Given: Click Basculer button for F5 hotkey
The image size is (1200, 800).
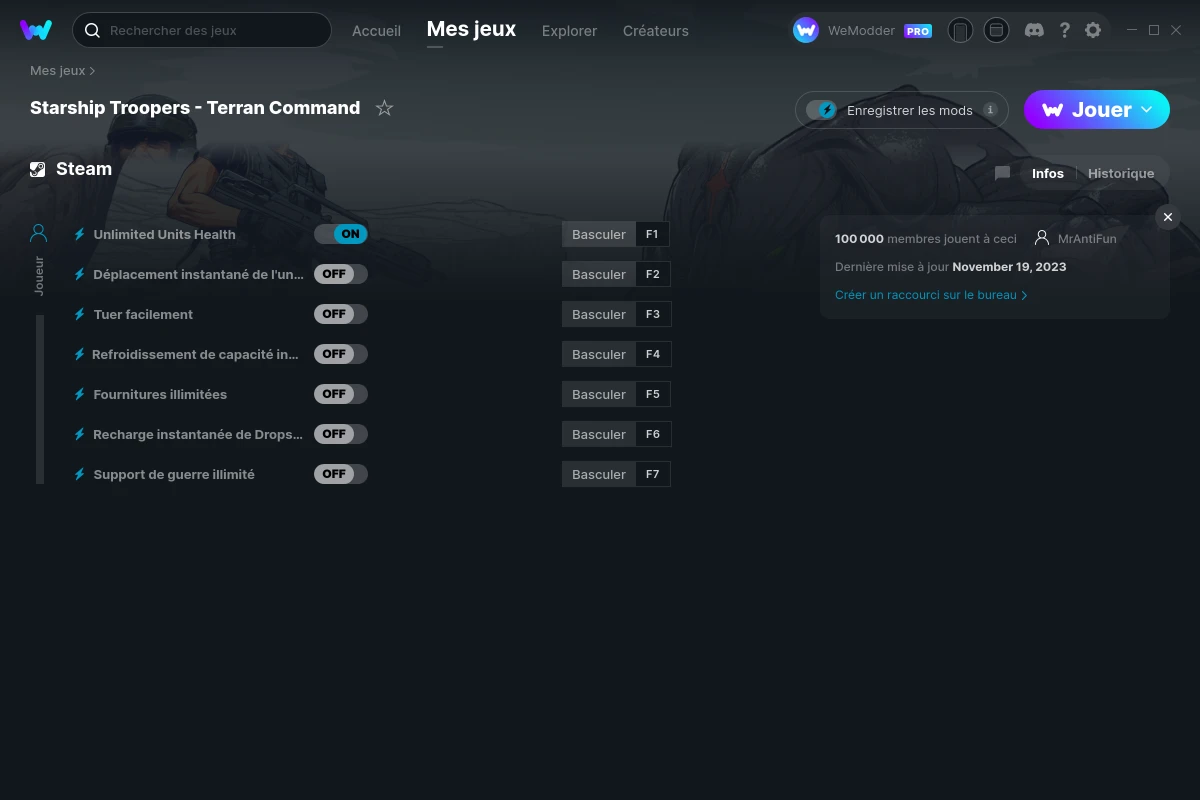Looking at the screenshot, I should [x=599, y=394].
